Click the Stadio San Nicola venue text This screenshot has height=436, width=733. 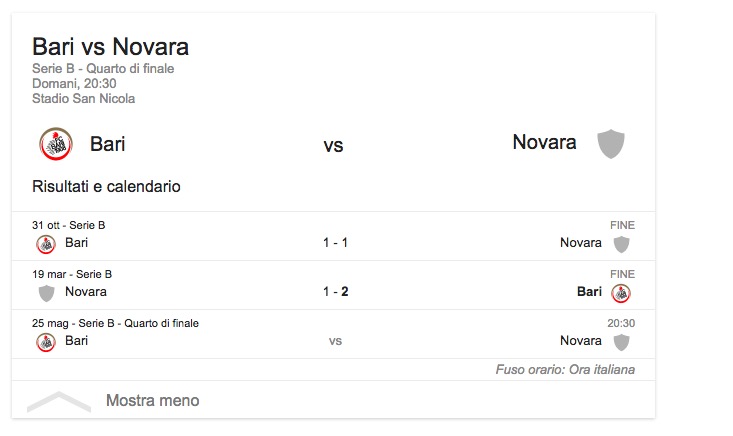[x=83, y=99]
